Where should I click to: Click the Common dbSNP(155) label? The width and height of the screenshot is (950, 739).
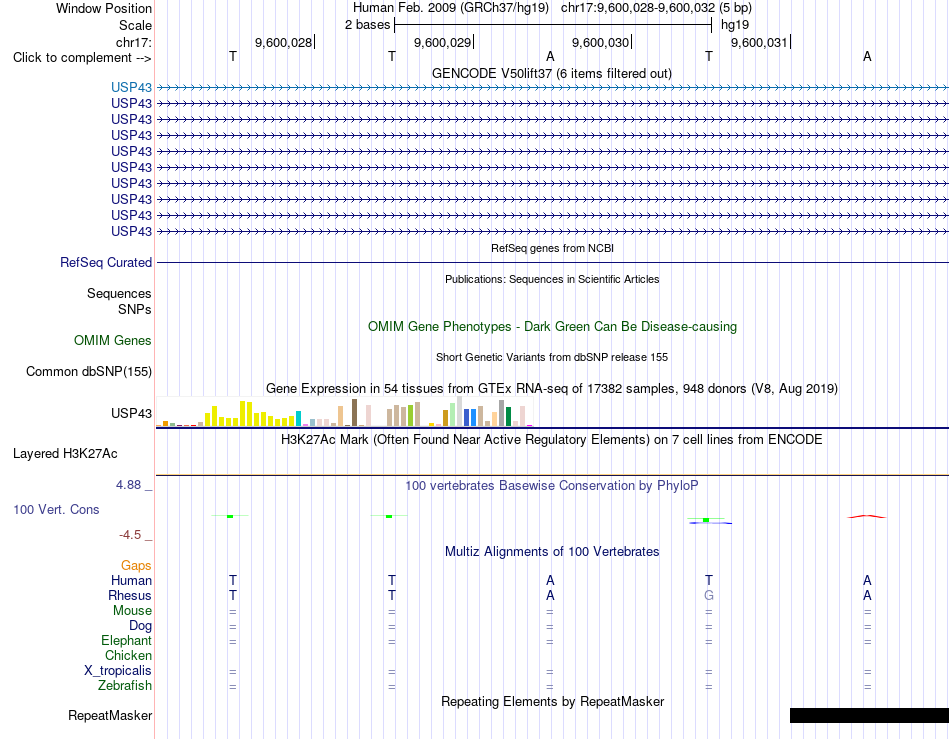[88, 371]
